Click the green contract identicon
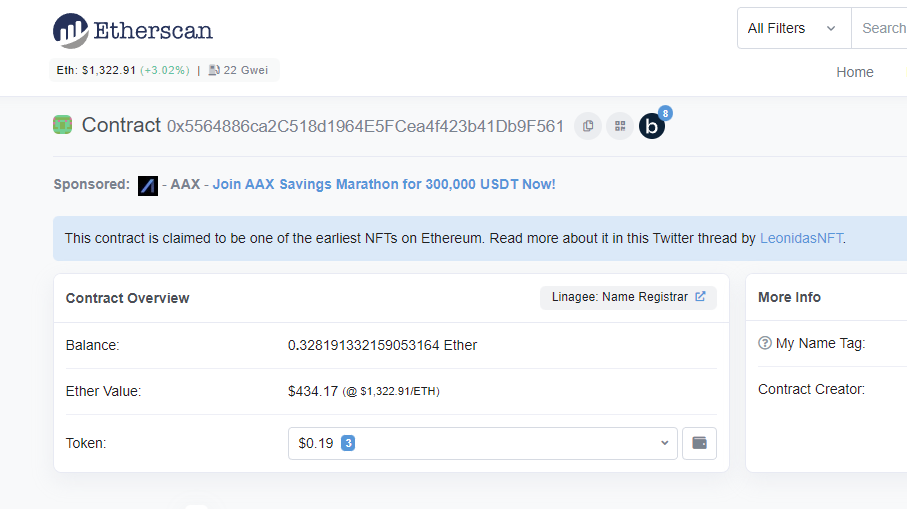The image size is (907, 509). (62, 125)
